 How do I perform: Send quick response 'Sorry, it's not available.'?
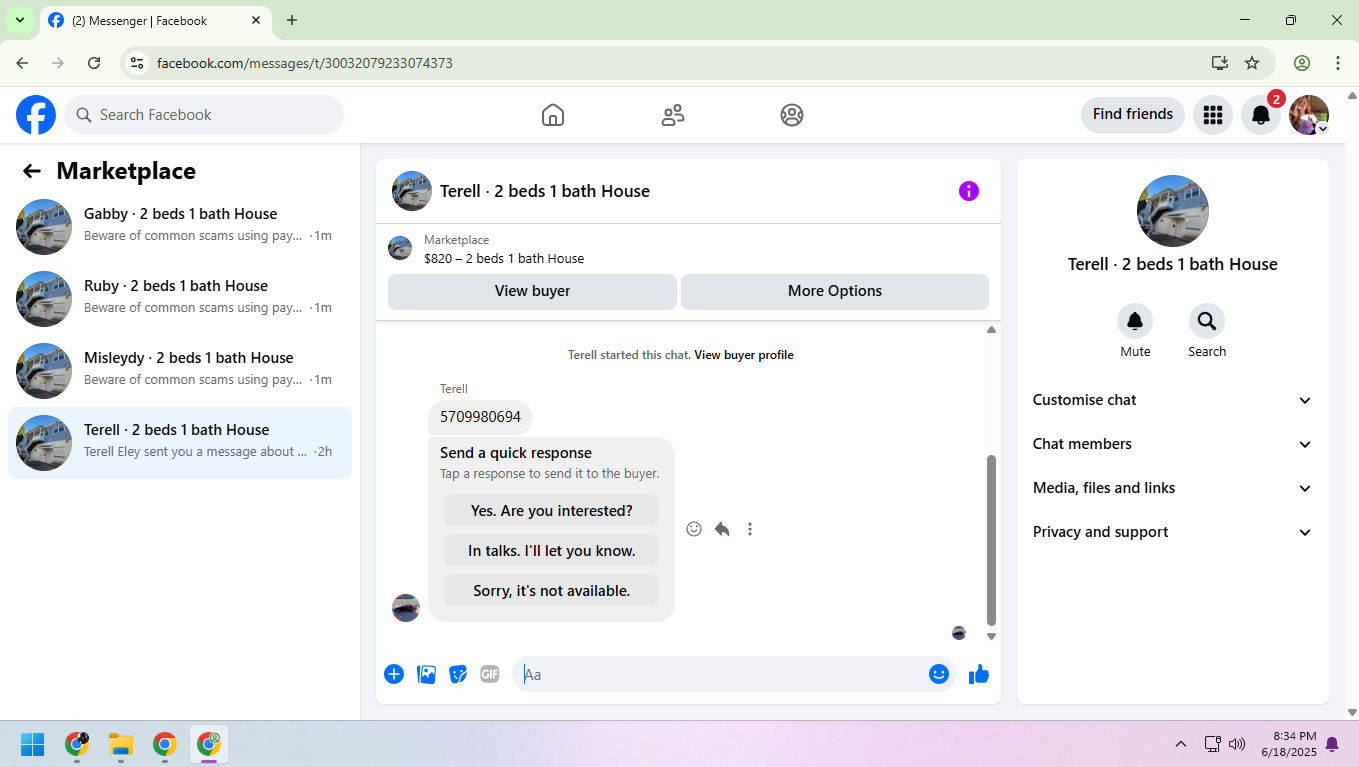(552, 590)
